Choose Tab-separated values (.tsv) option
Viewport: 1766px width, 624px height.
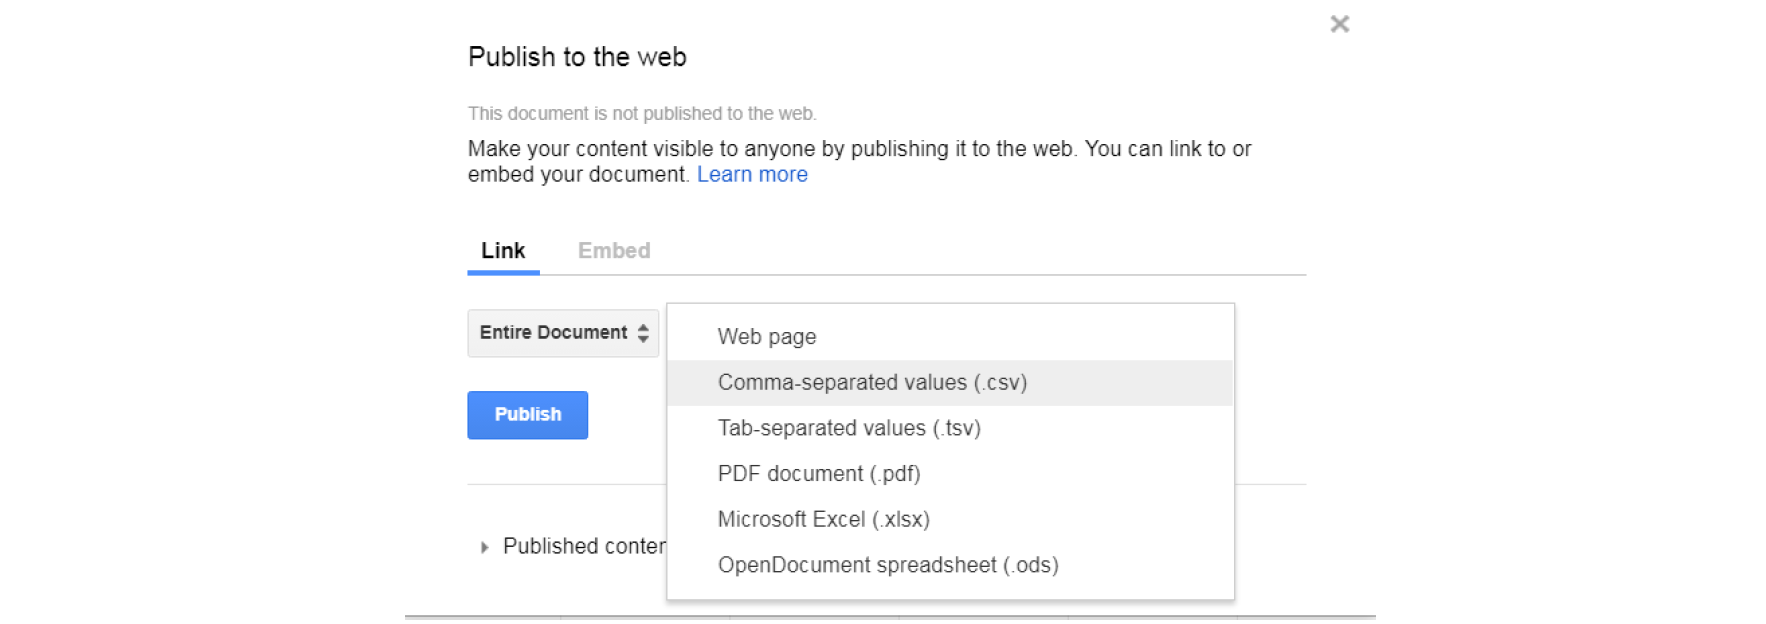[849, 429]
